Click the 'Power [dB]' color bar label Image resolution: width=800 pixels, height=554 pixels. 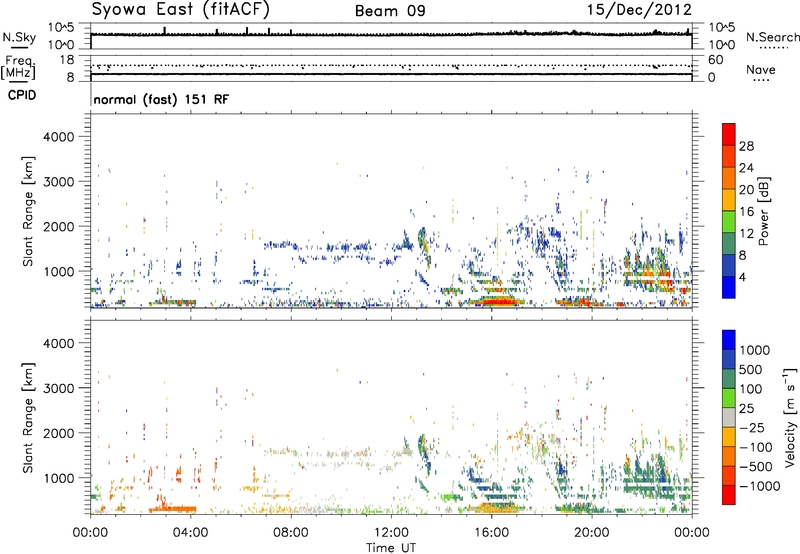764,211
